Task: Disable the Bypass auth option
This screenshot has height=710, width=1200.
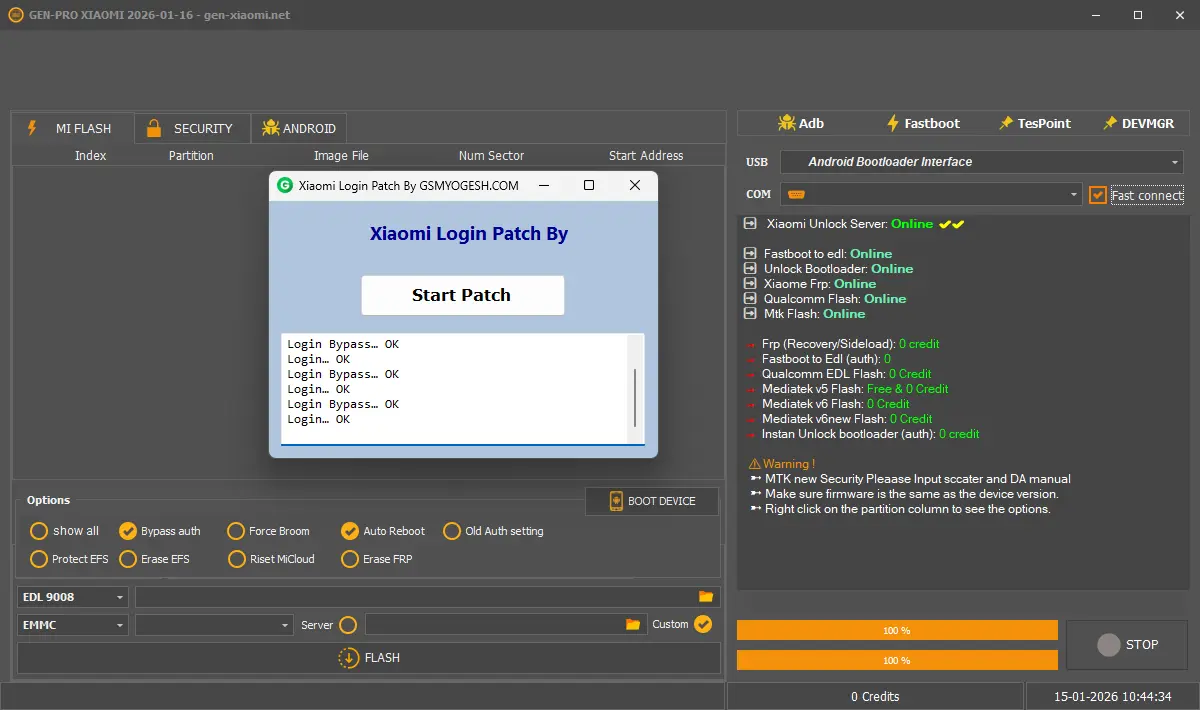Action: [x=128, y=531]
